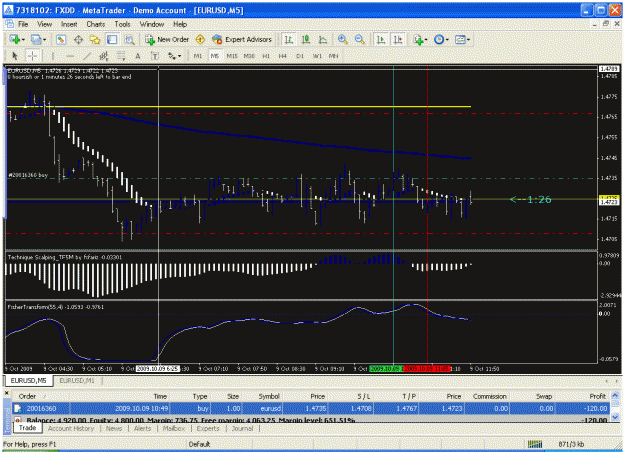Select the Fibonacci retracement tool
The width and height of the screenshot is (625, 452).
coord(121,56)
